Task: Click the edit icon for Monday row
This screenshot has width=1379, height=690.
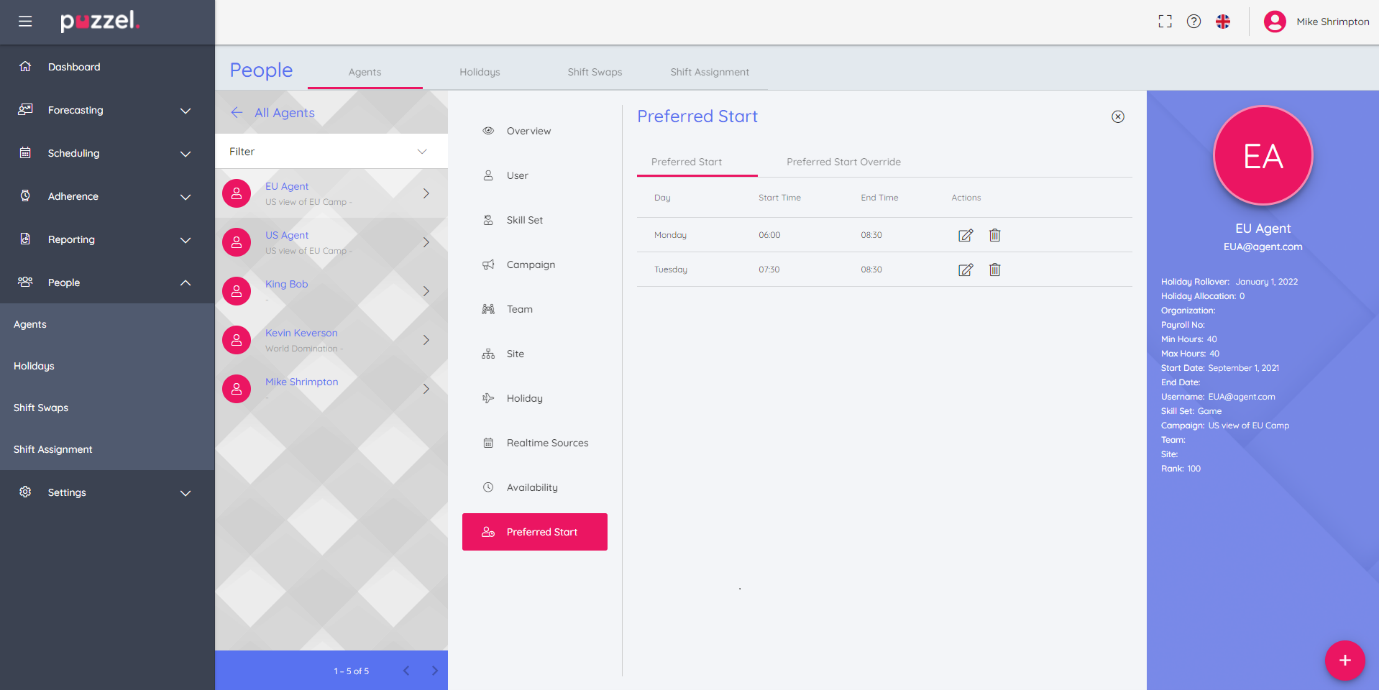Action: (965, 235)
